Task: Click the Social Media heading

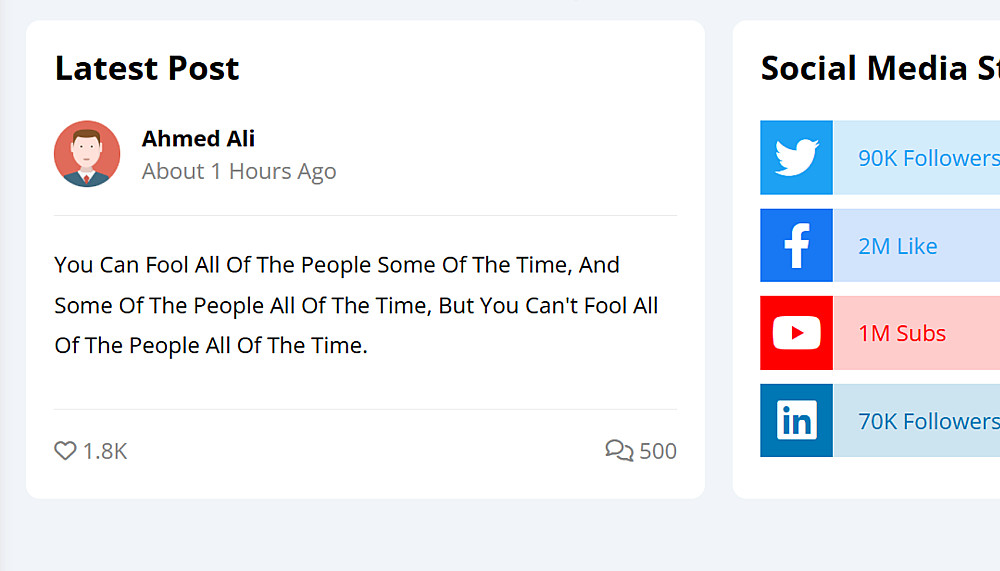Action: [x=878, y=68]
